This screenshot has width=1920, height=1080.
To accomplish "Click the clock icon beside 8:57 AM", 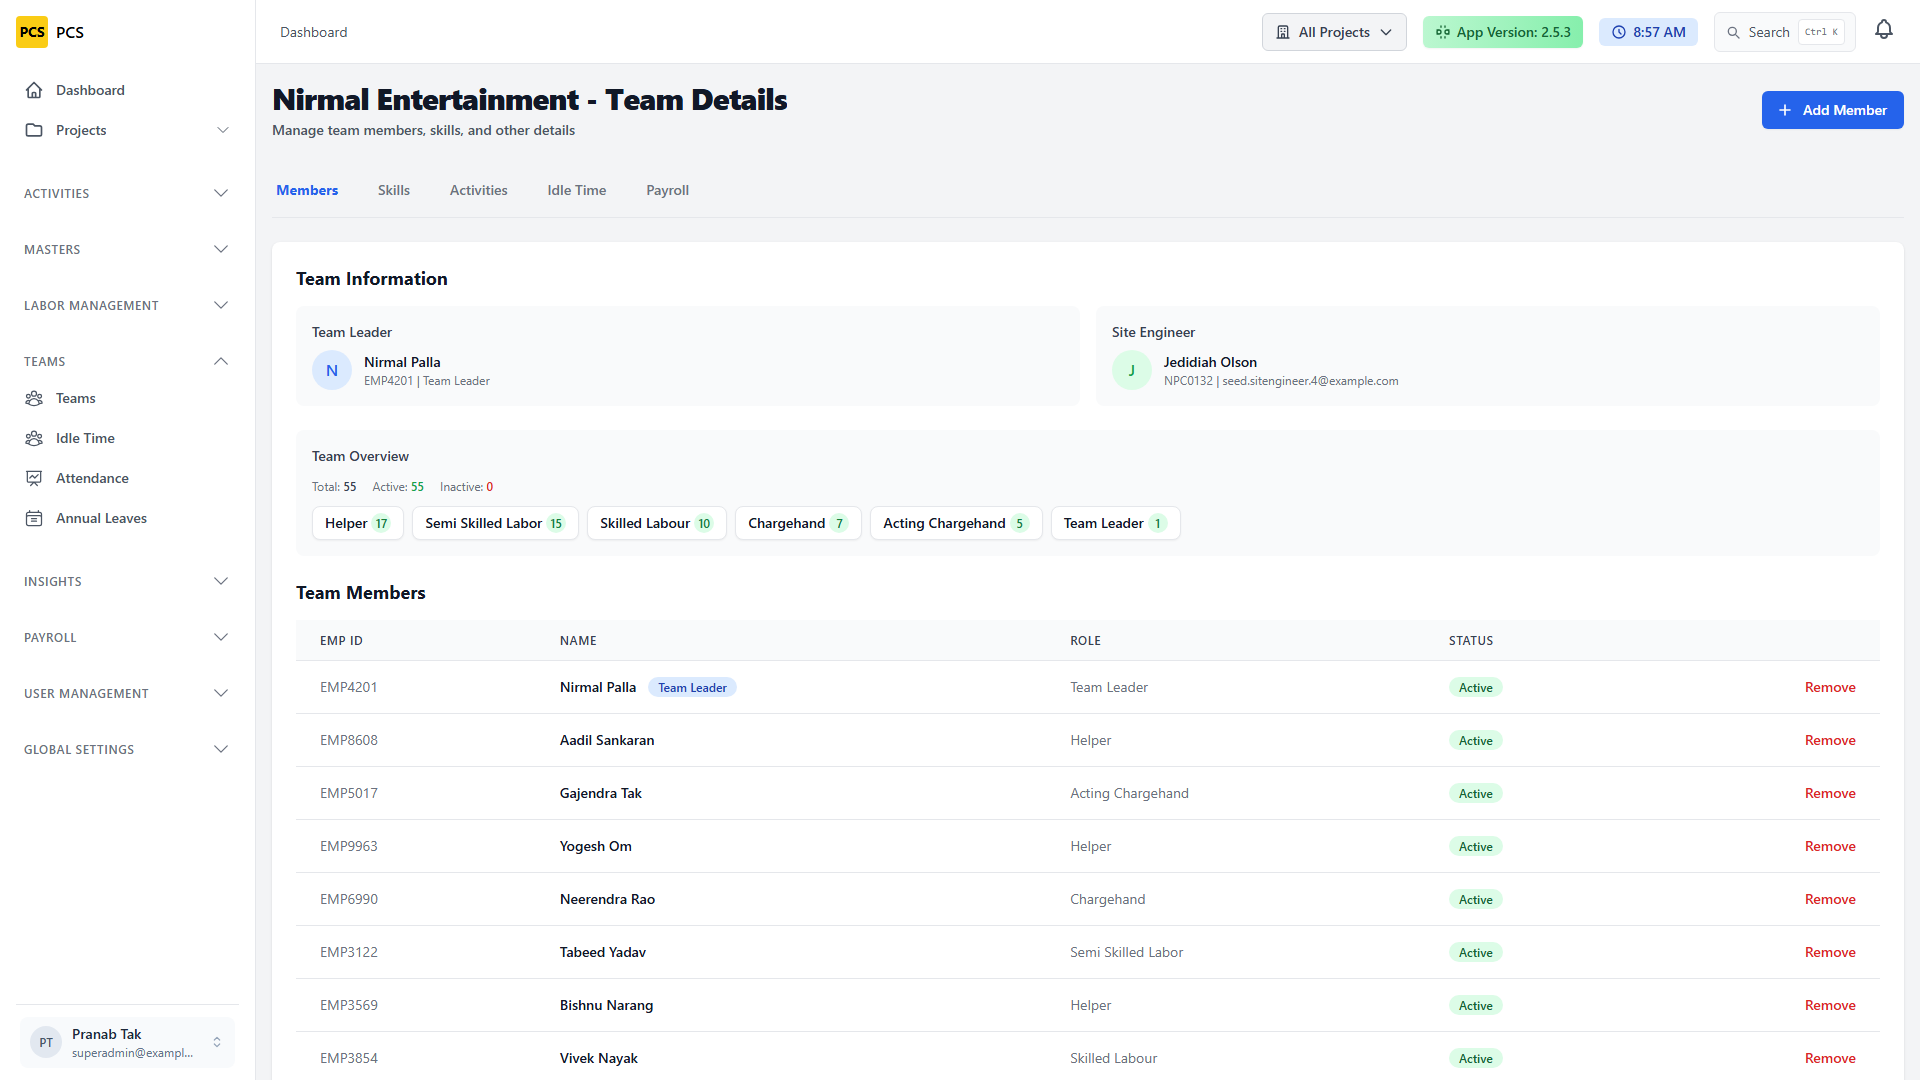I will [1619, 32].
